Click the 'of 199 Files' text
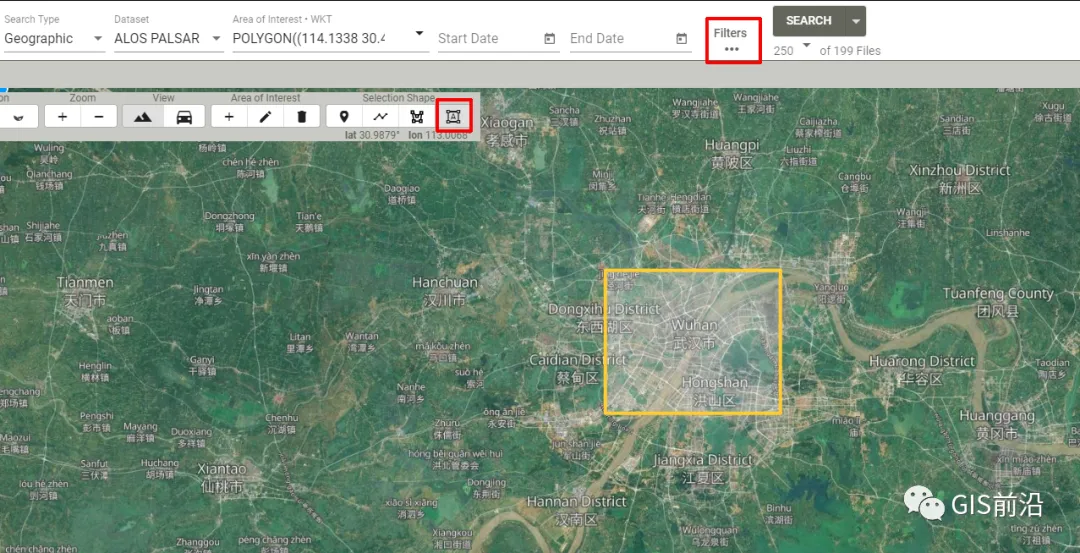 point(850,50)
